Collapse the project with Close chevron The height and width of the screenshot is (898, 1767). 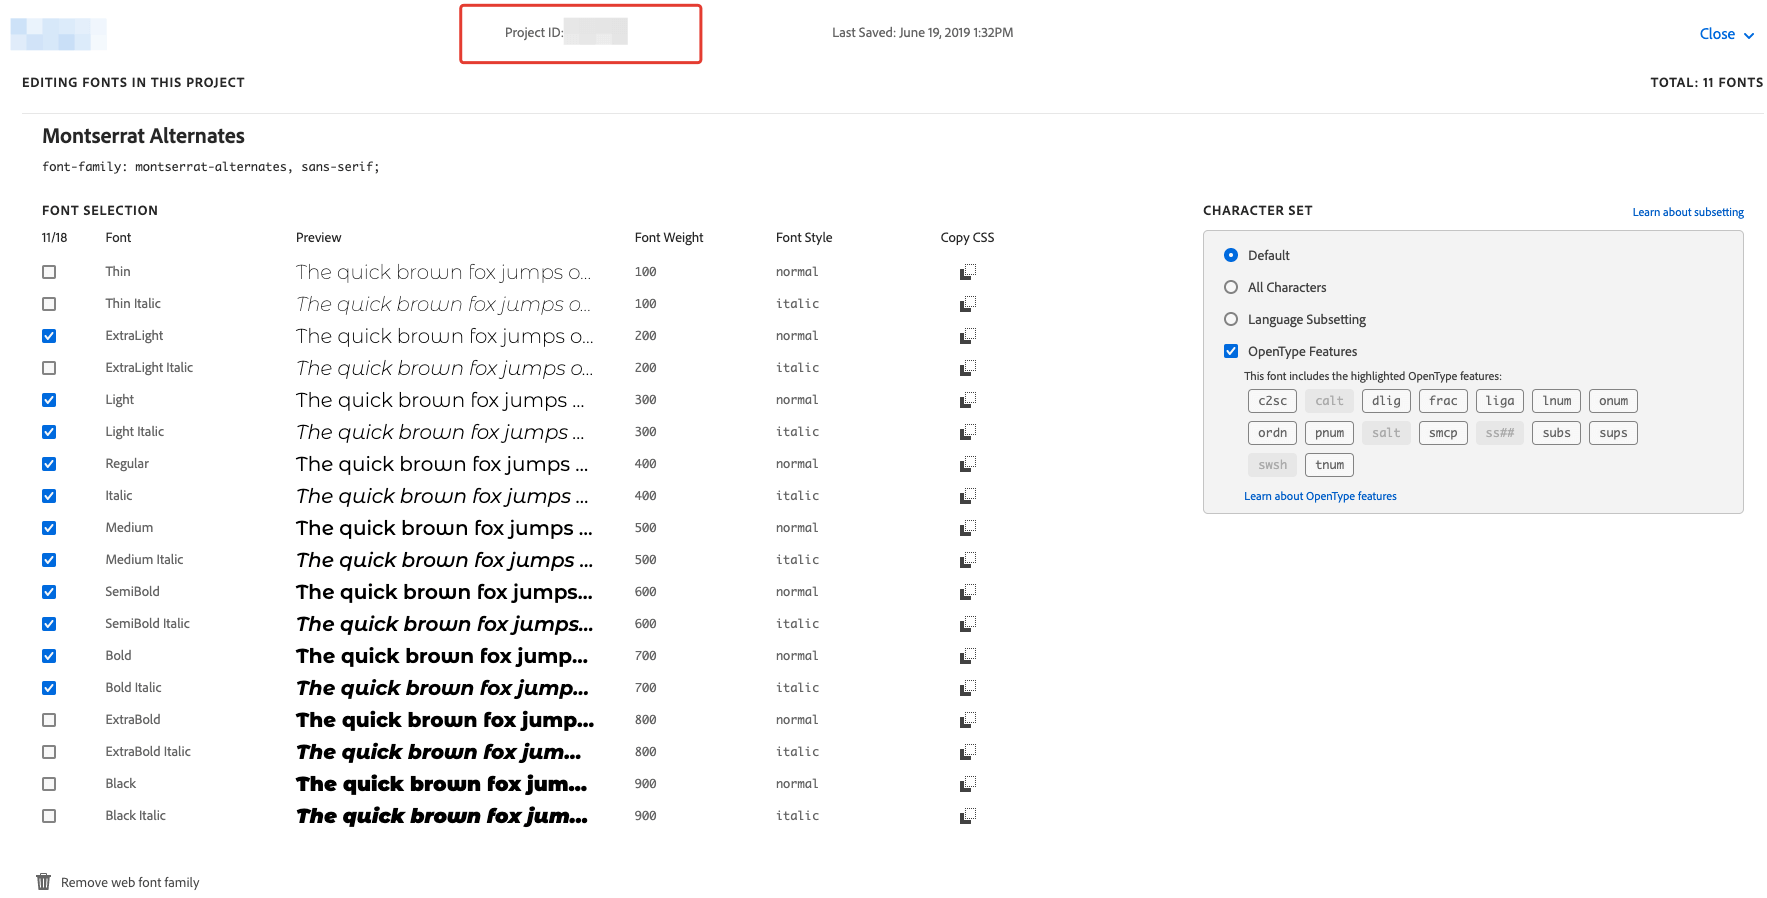point(1748,35)
